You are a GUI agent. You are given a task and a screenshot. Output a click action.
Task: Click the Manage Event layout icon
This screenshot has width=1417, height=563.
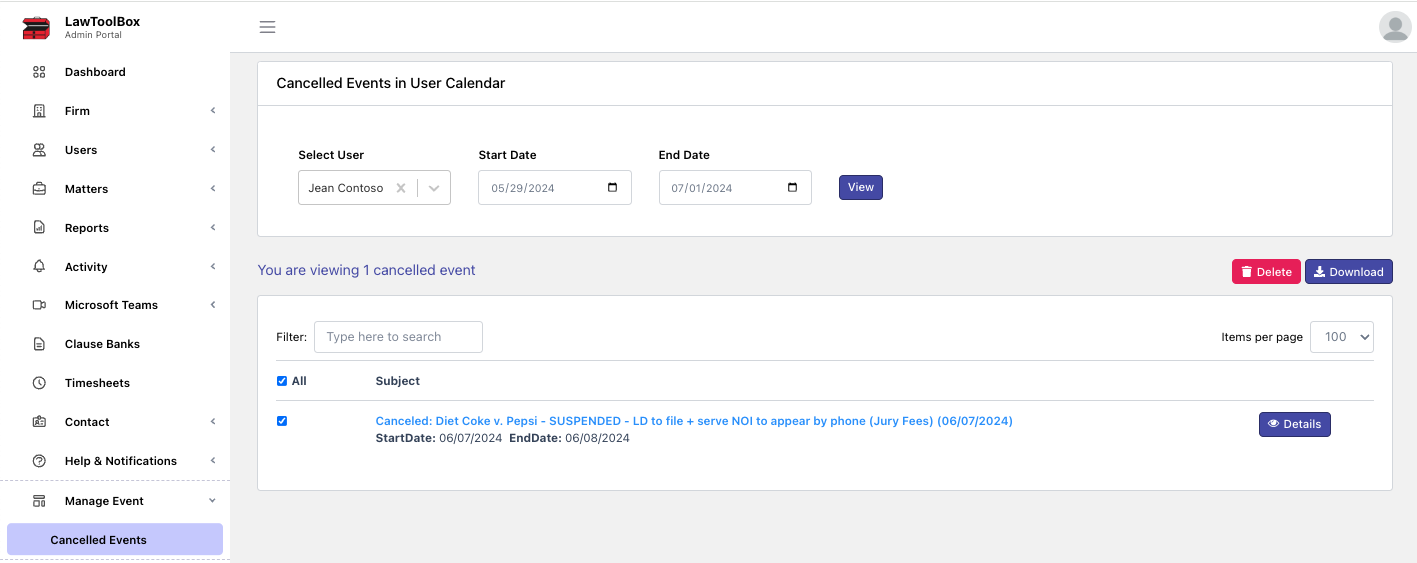pos(39,501)
